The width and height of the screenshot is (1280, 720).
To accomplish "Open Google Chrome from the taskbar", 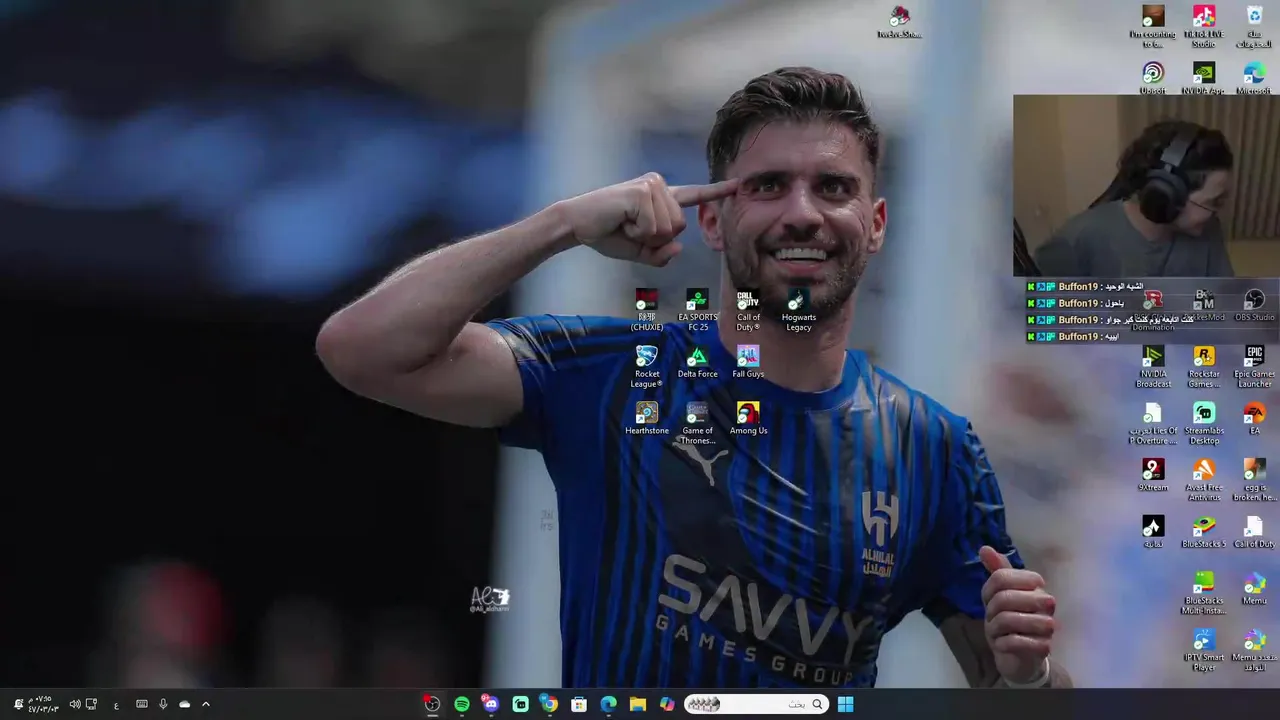I will point(550,704).
